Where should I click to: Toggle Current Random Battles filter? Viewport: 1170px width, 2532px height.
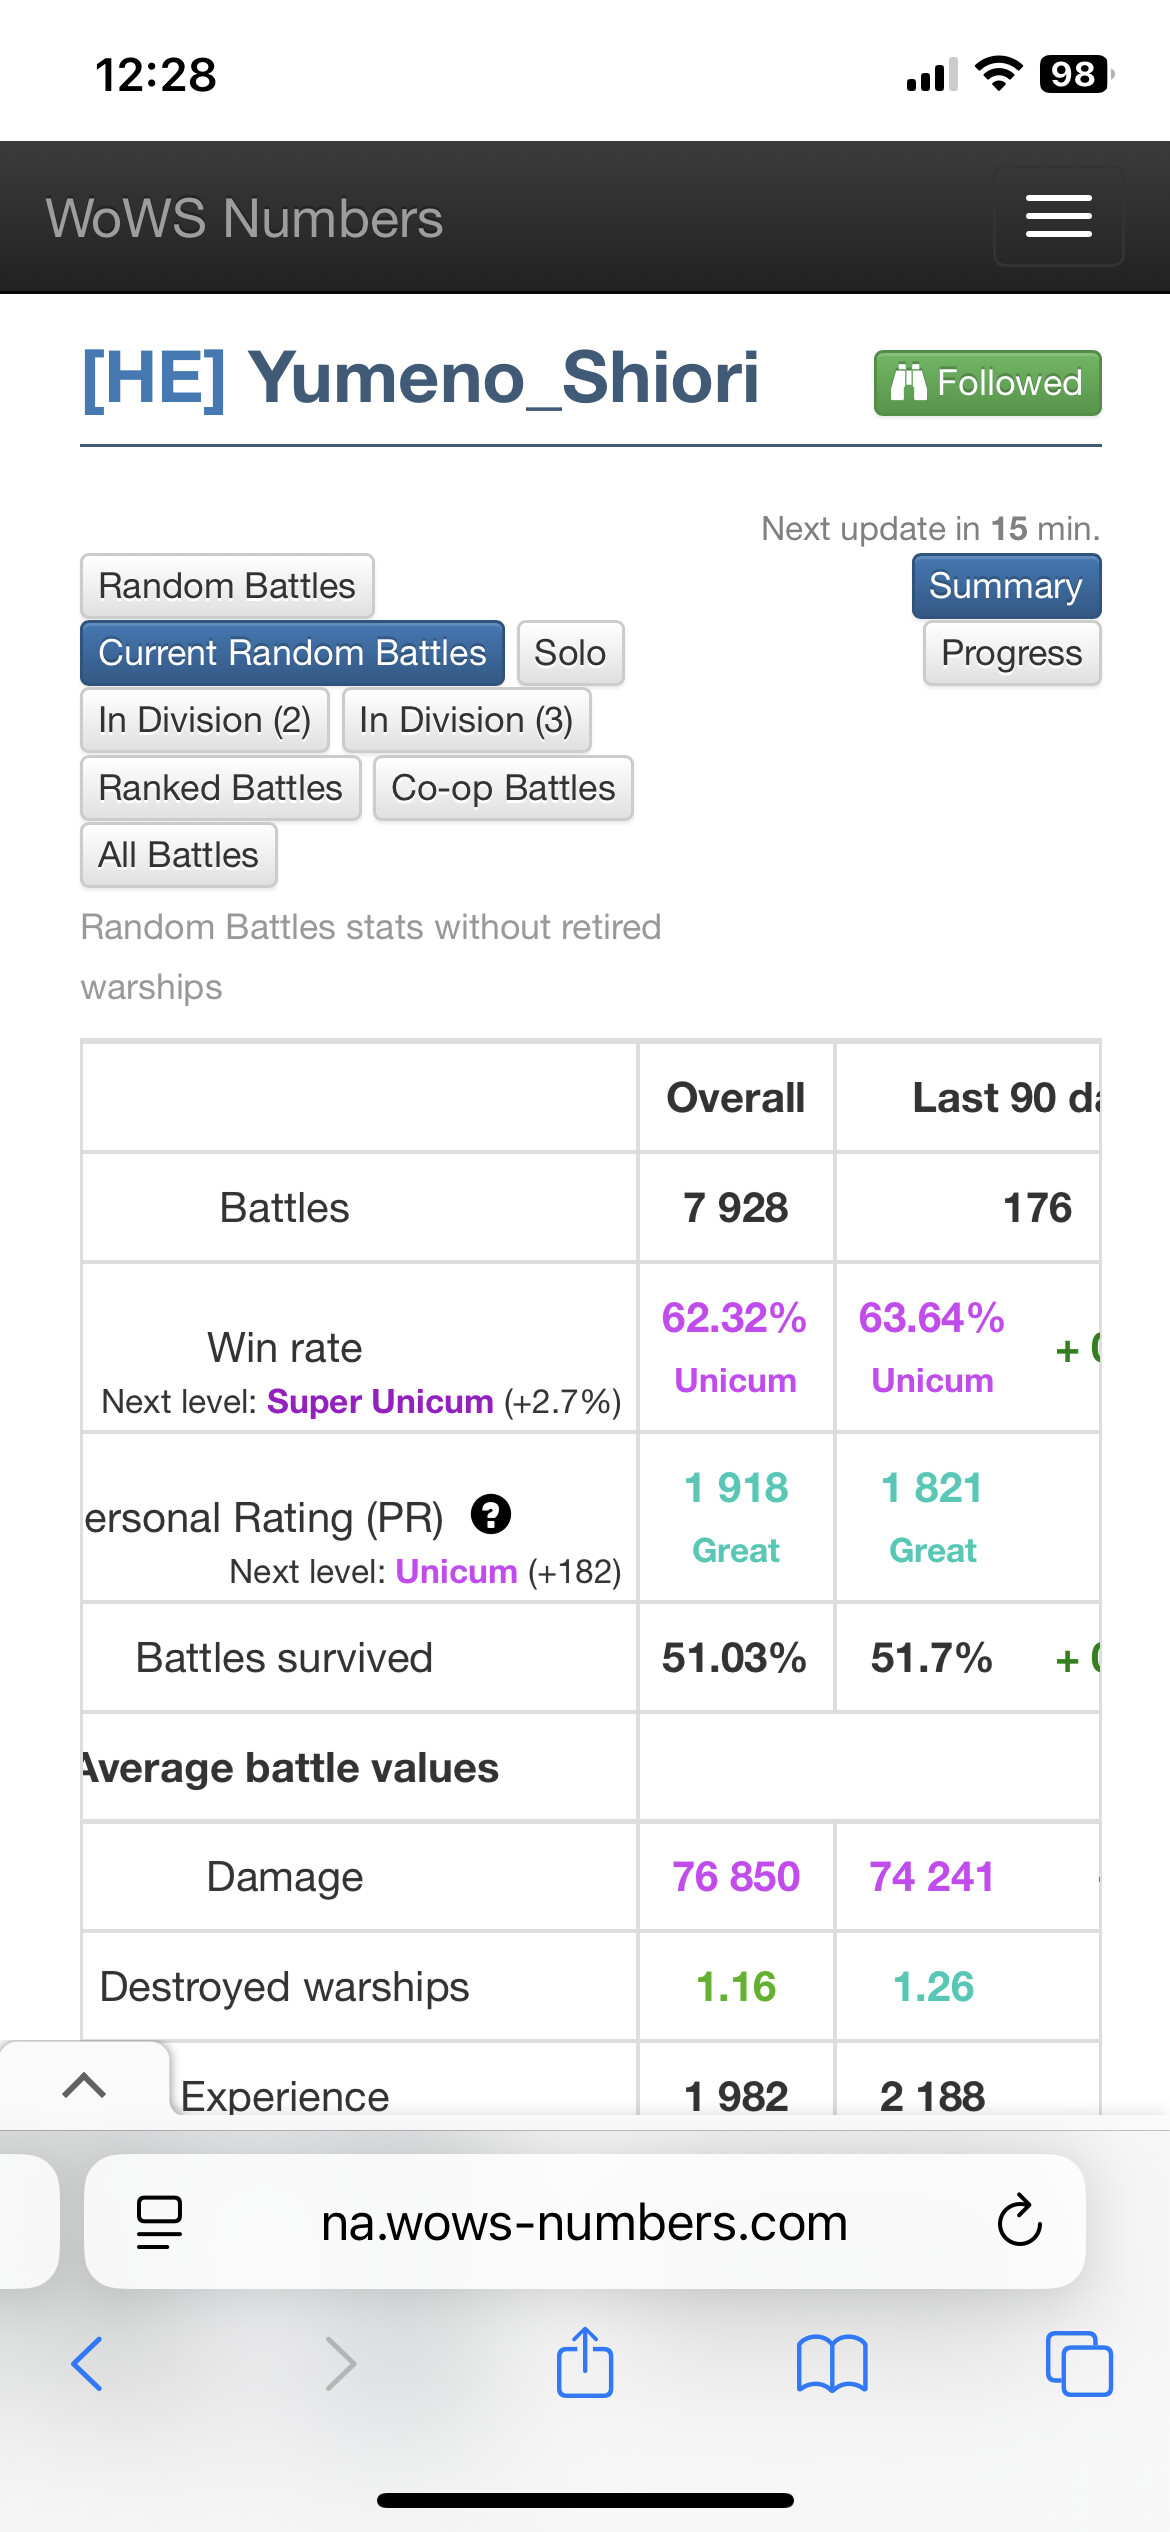pyautogui.click(x=292, y=653)
